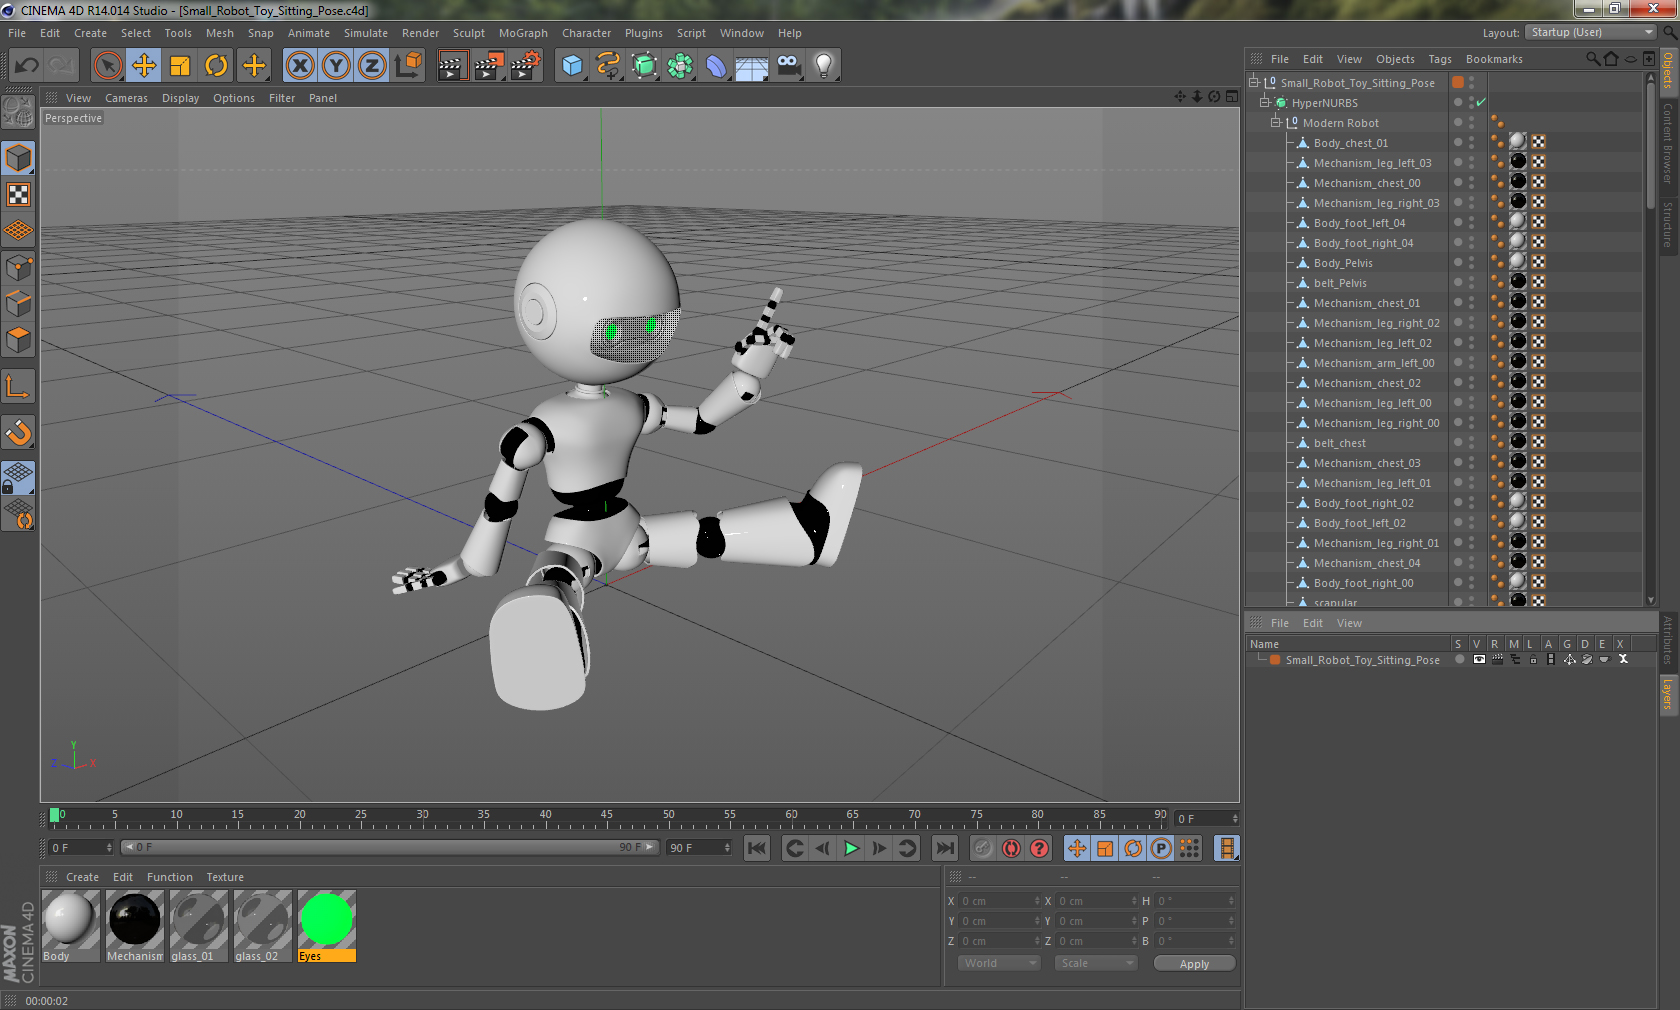Click the X position input field
The height and width of the screenshot is (1010, 1680).
click(x=1000, y=901)
